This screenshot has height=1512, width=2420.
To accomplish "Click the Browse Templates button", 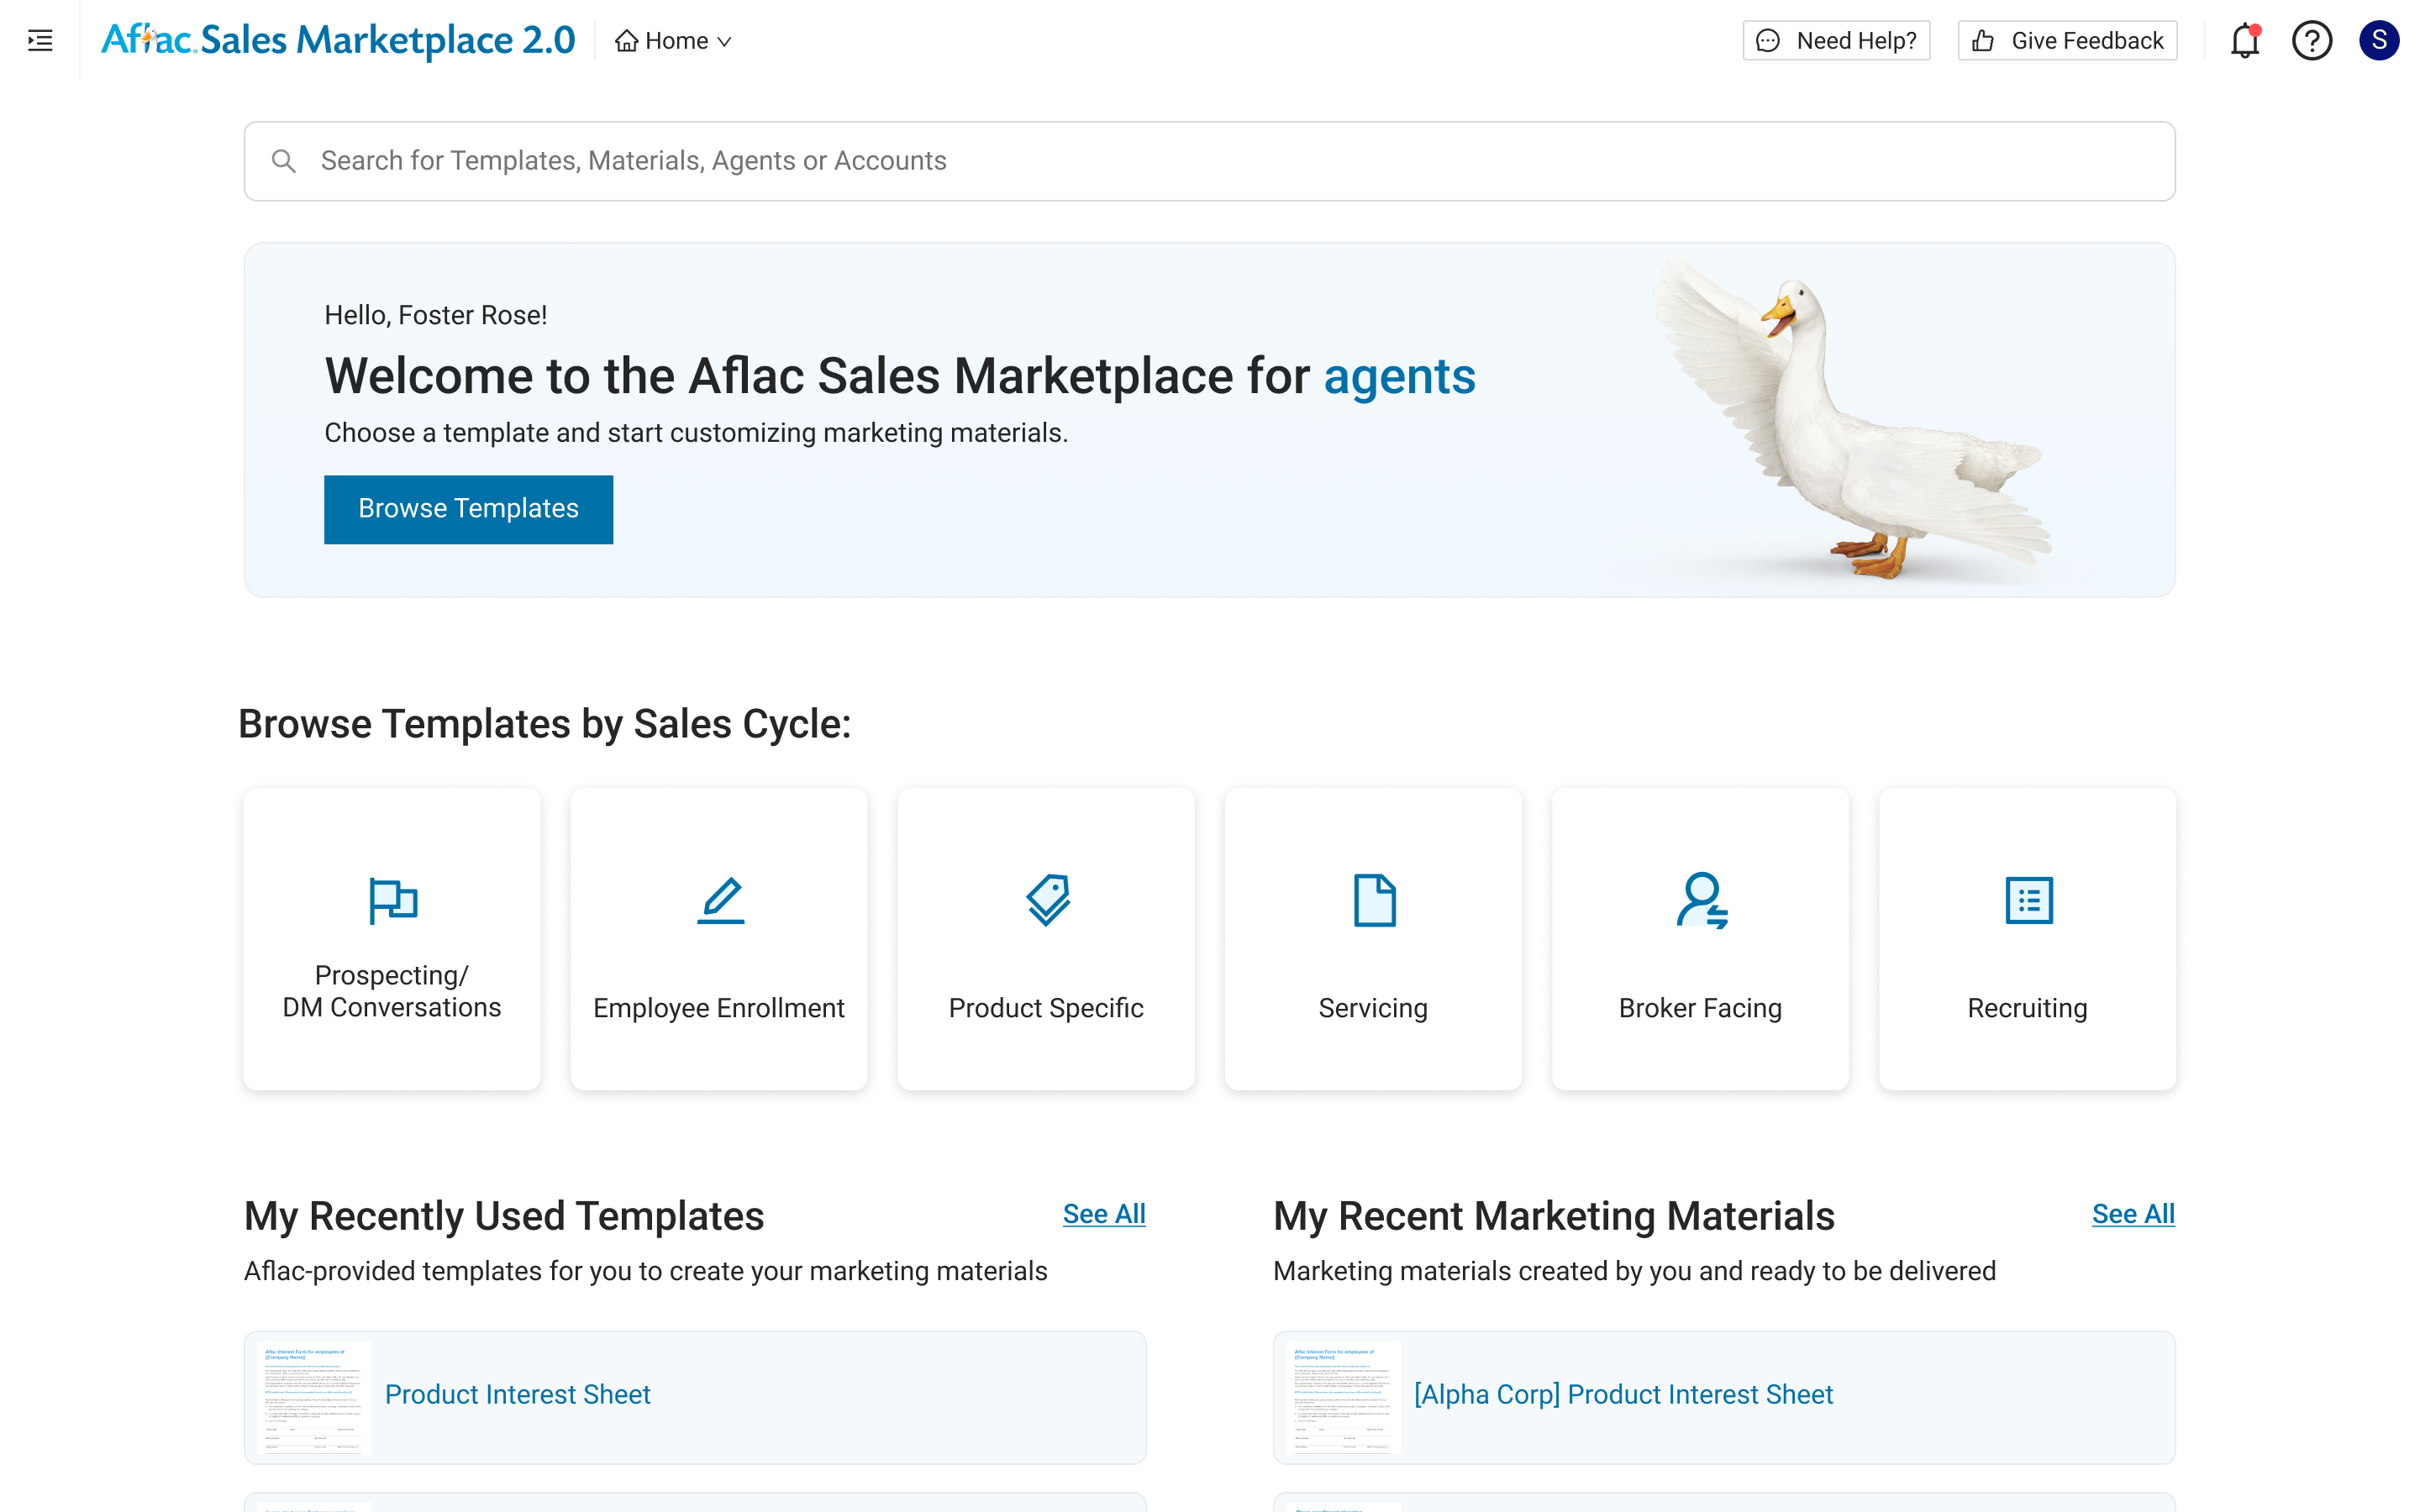I will [468, 509].
